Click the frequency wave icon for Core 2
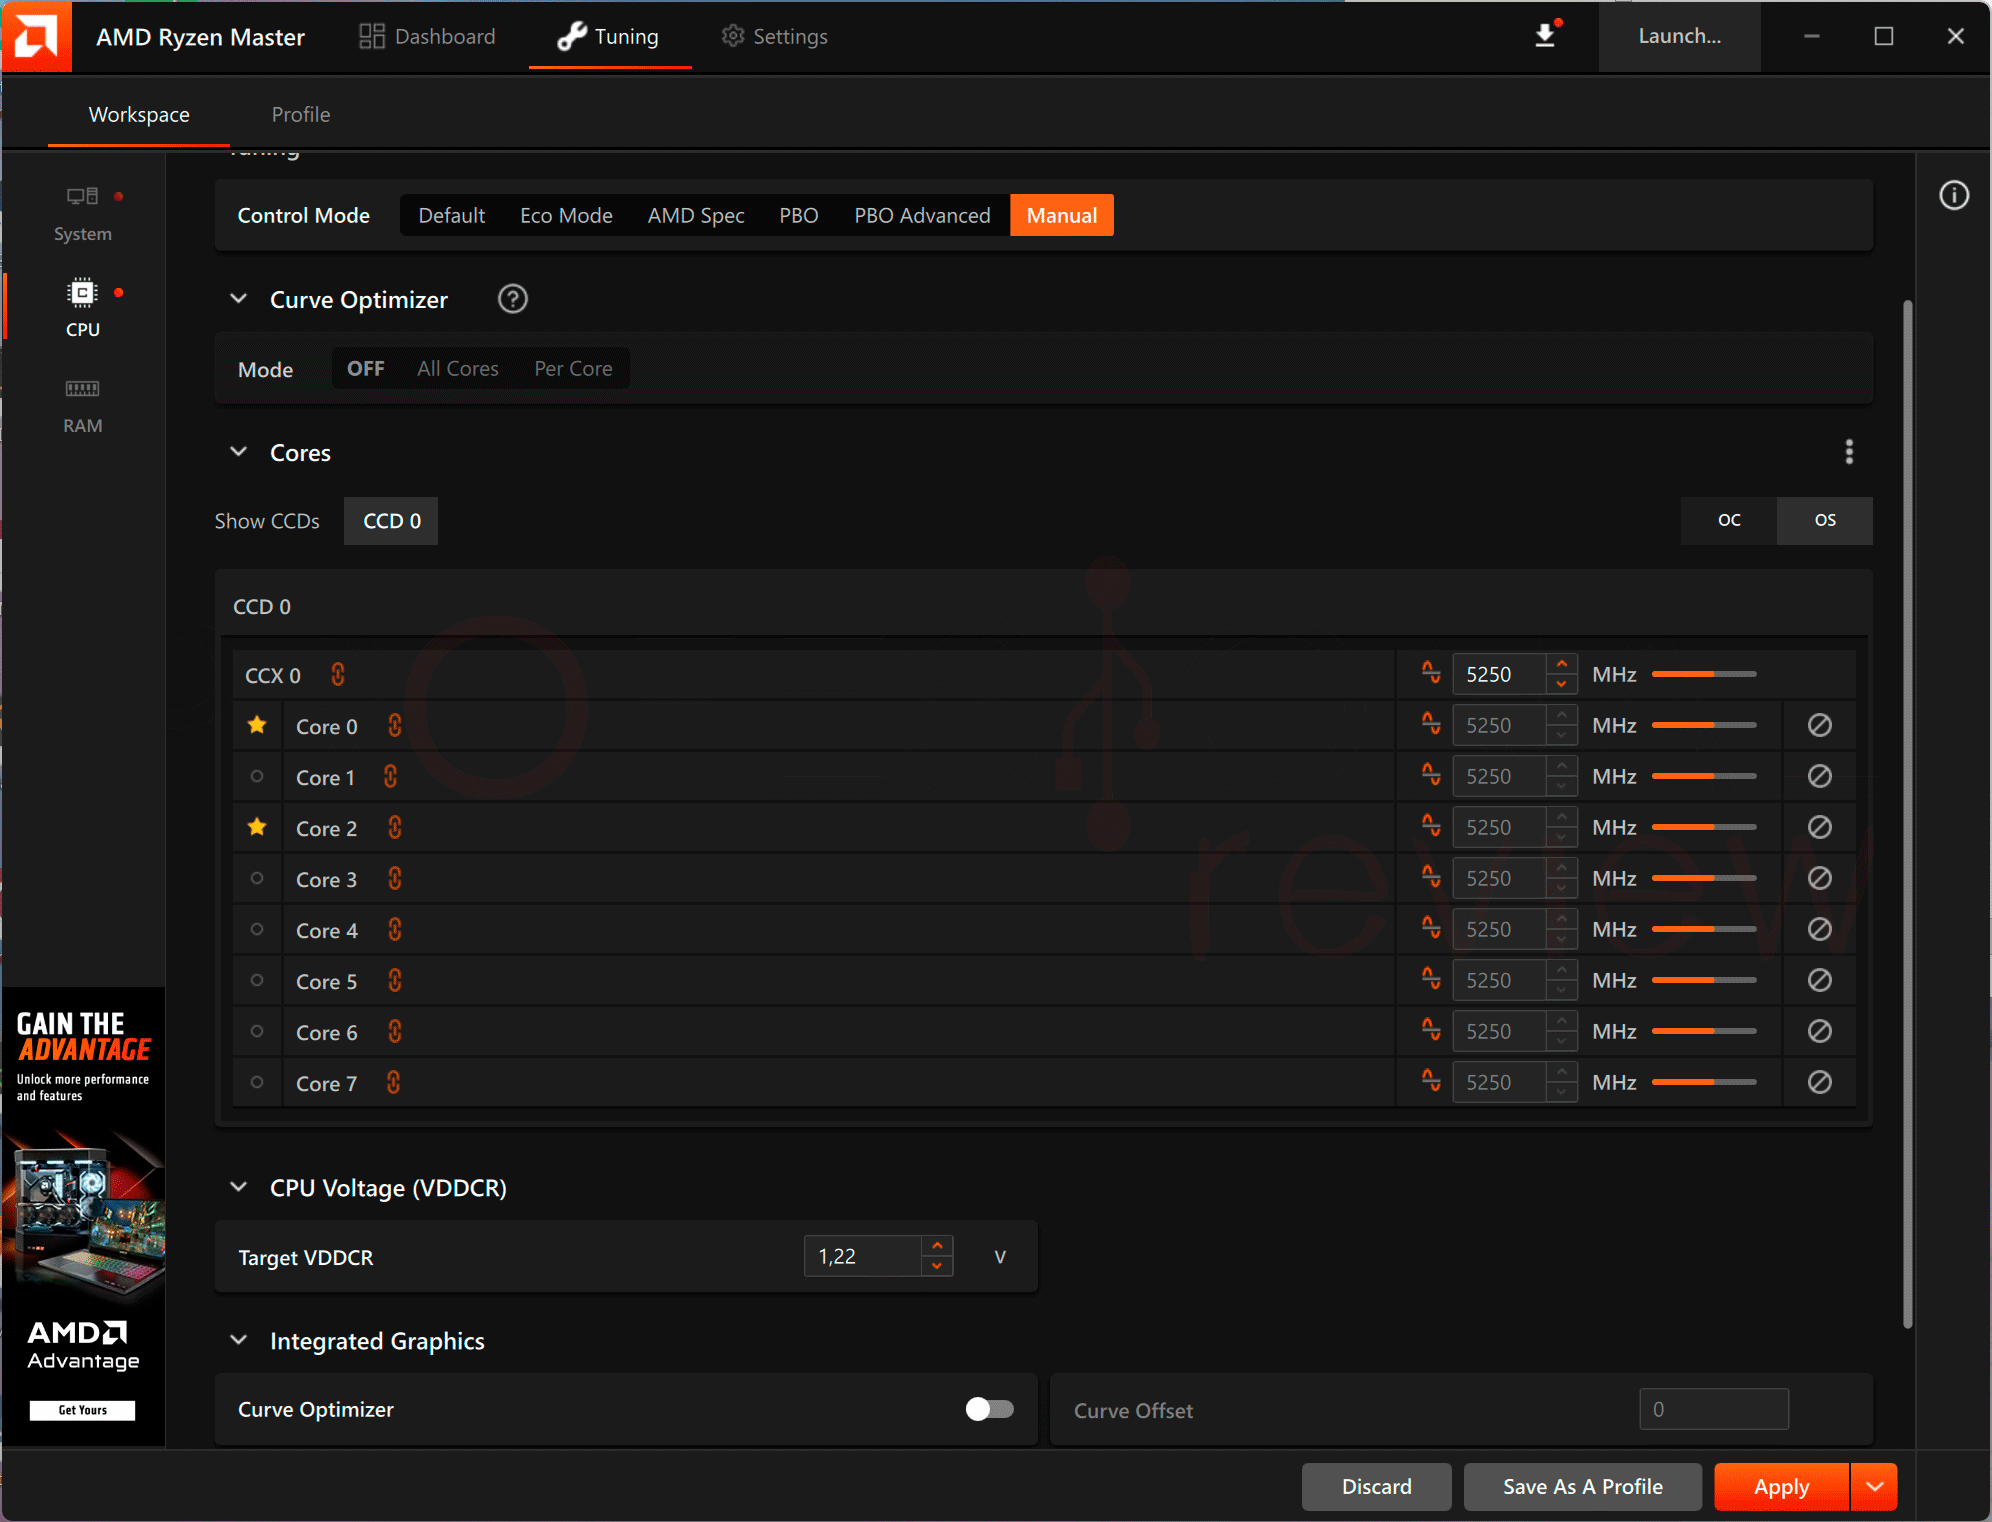1992x1522 pixels. pyautogui.click(x=1431, y=826)
